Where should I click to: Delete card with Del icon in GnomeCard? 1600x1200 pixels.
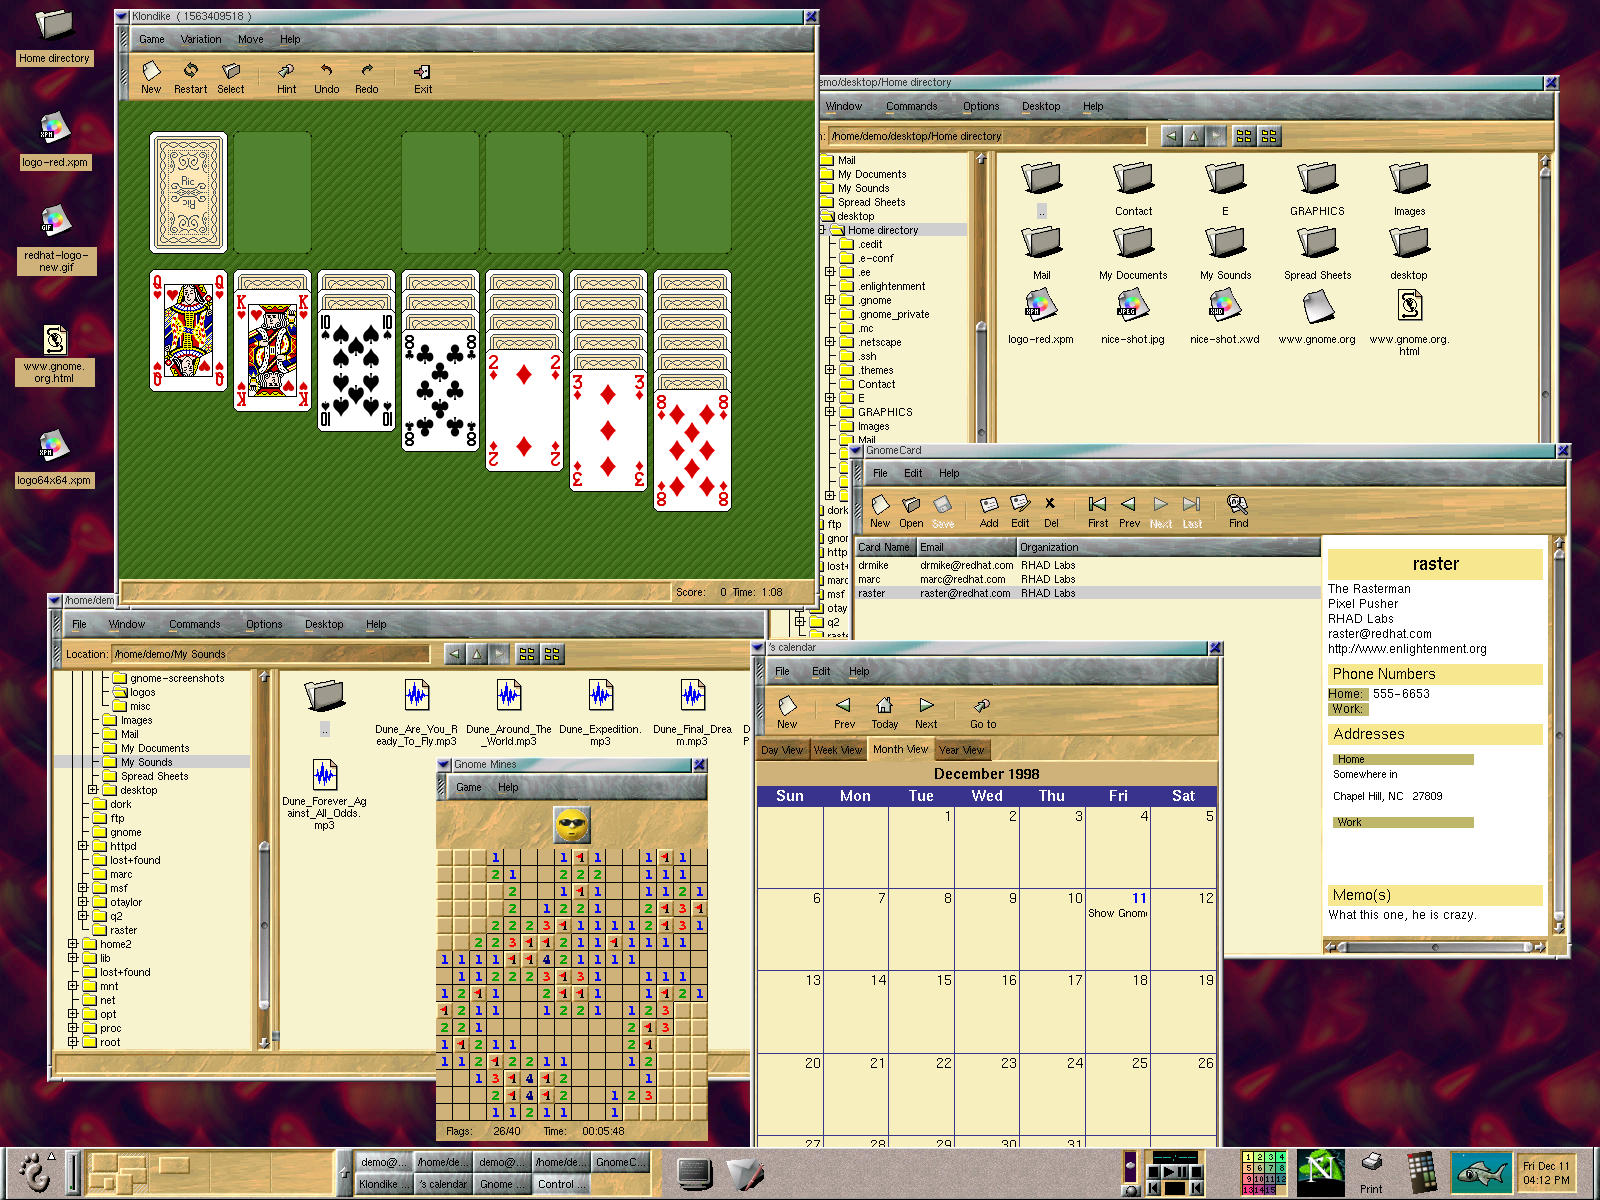1051,510
